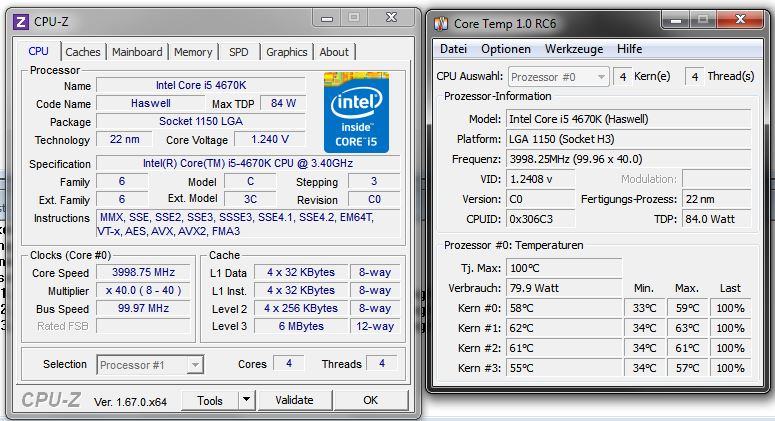Click the CPU-Z purple Z title icon

click(20, 22)
